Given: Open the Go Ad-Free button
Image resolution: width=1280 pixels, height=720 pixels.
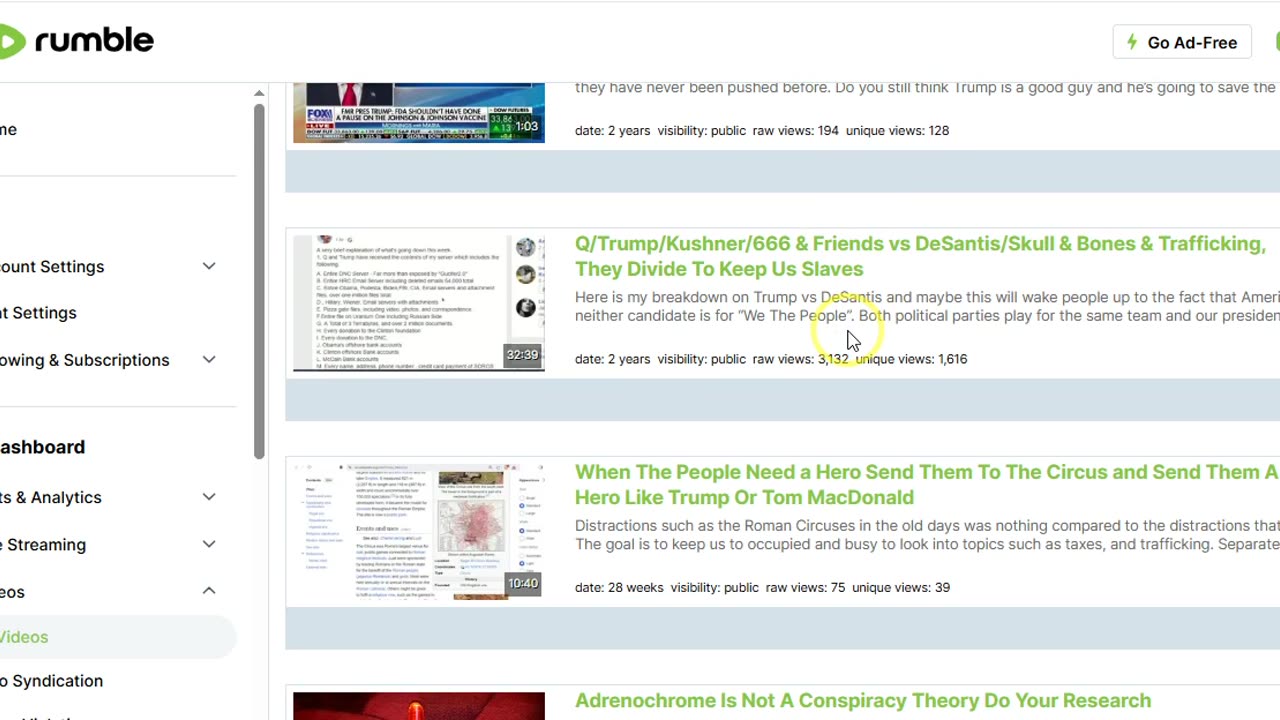Looking at the screenshot, I should coord(1182,42).
